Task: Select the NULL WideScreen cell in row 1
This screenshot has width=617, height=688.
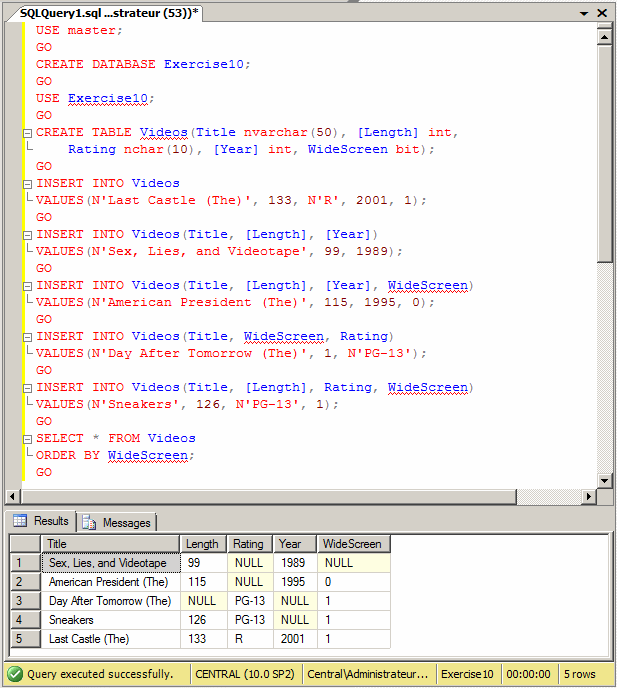Action: click(354, 563)
